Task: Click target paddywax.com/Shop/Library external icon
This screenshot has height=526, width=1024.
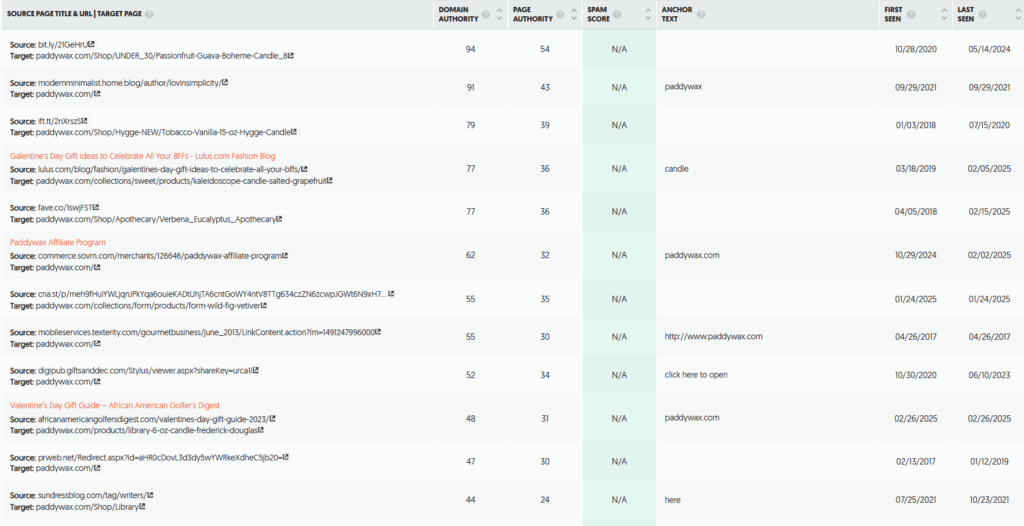Action: click(x=142, y=506)
